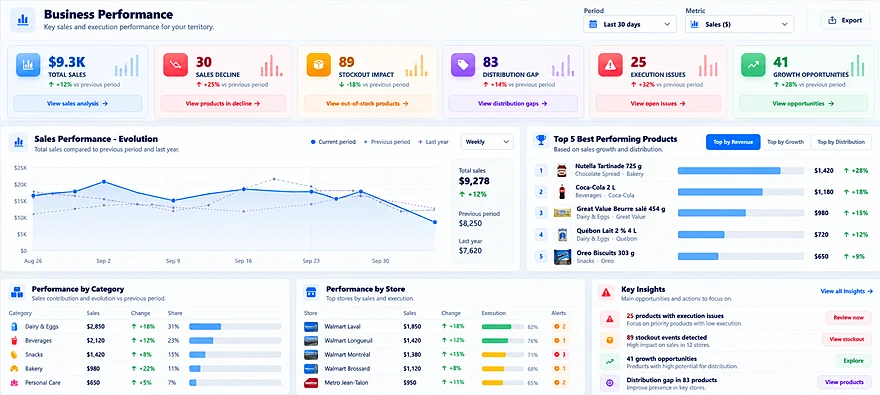Click the Stockout Impact orange box icon
Image resolution: width=880 pixels, height=395 pixels.
tap(318, 65)
